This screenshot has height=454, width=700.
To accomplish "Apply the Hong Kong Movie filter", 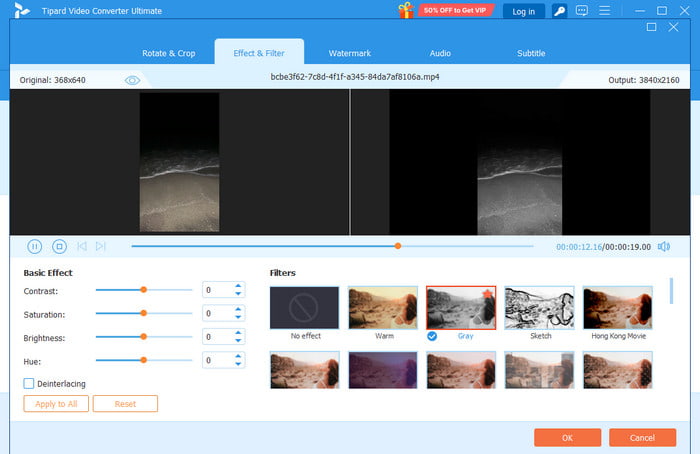I will 618,308.
